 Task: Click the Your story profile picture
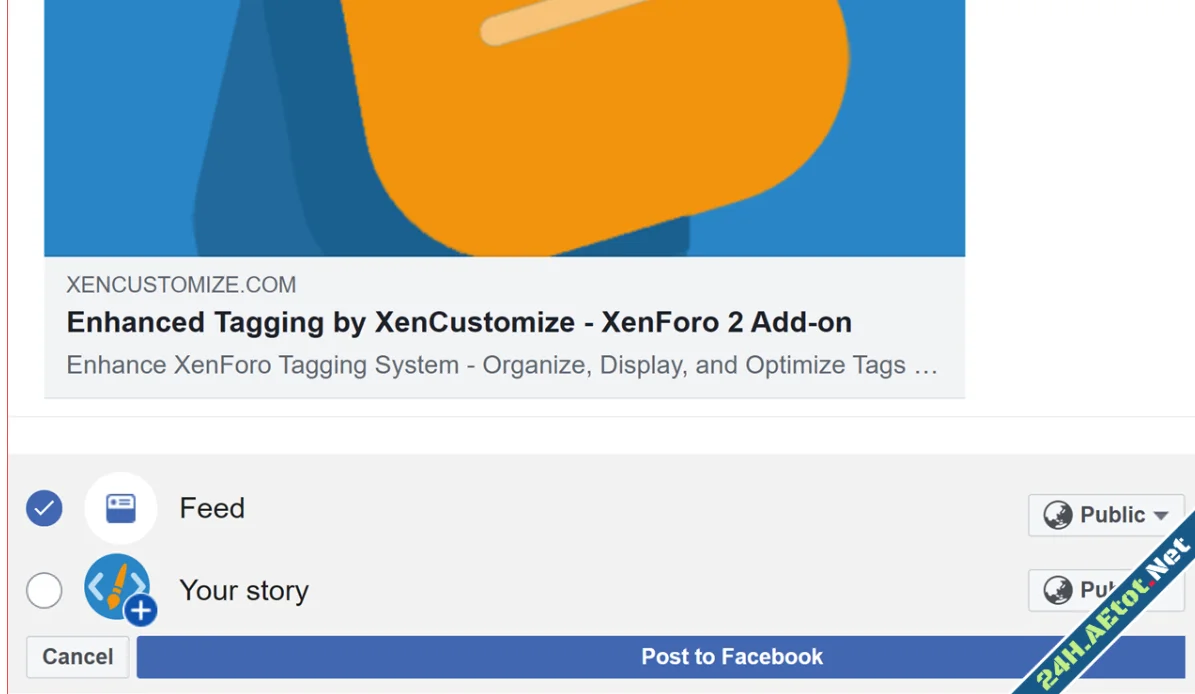pyautogui.click(x=116, y=585)
